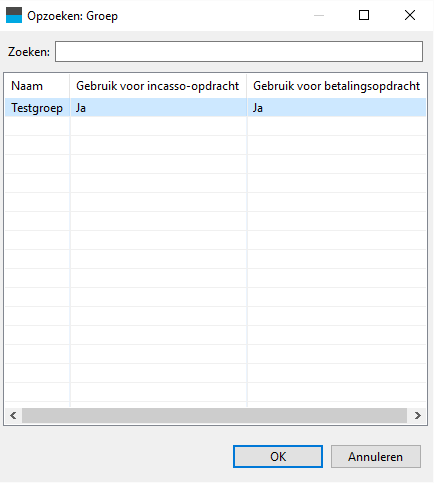Maximize the Opzoeken: Groep window
This screenshot has height=483, width=434.
coord(364,15)
